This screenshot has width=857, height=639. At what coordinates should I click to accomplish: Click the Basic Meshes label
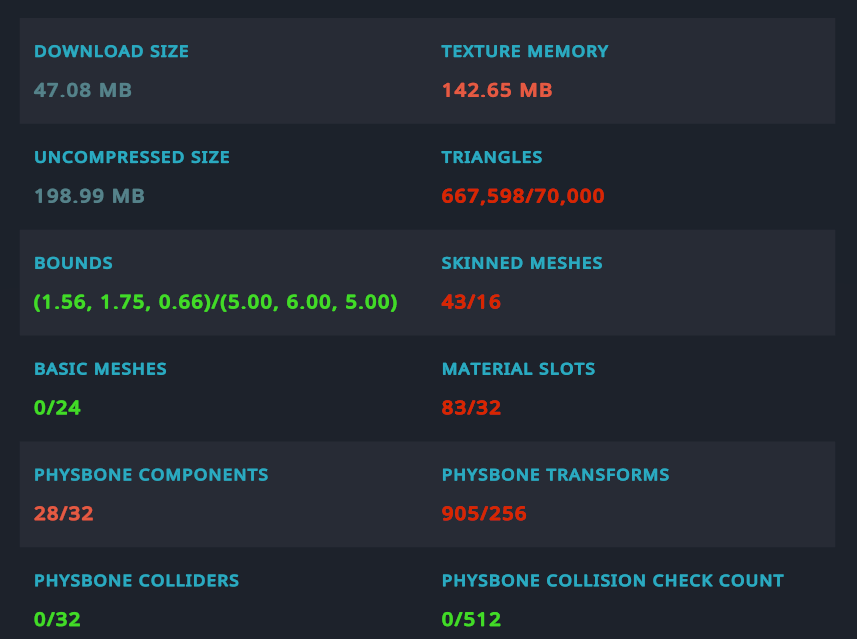pyautogui.click(x=100, y=369)
